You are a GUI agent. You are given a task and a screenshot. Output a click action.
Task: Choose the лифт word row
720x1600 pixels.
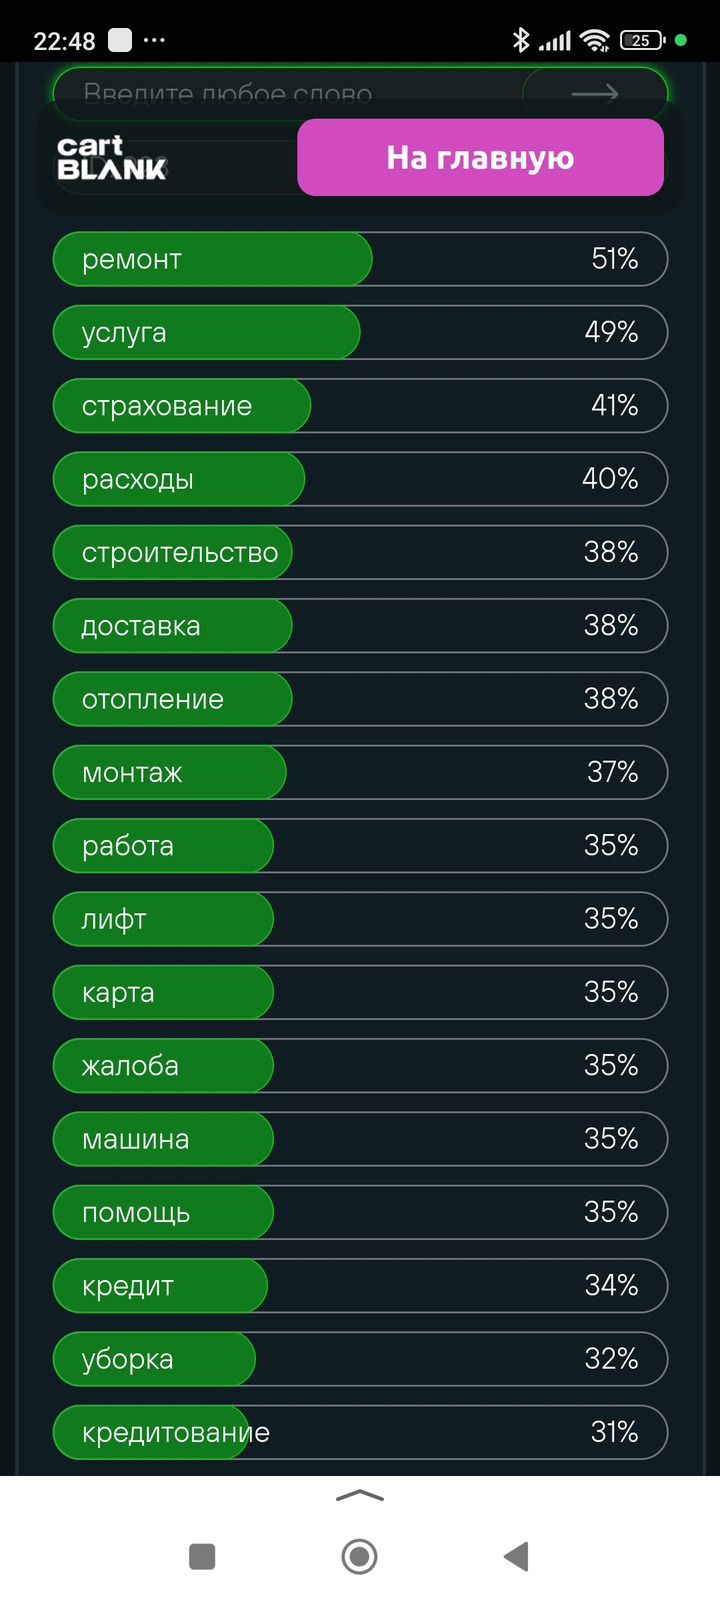tap(360, 919)
